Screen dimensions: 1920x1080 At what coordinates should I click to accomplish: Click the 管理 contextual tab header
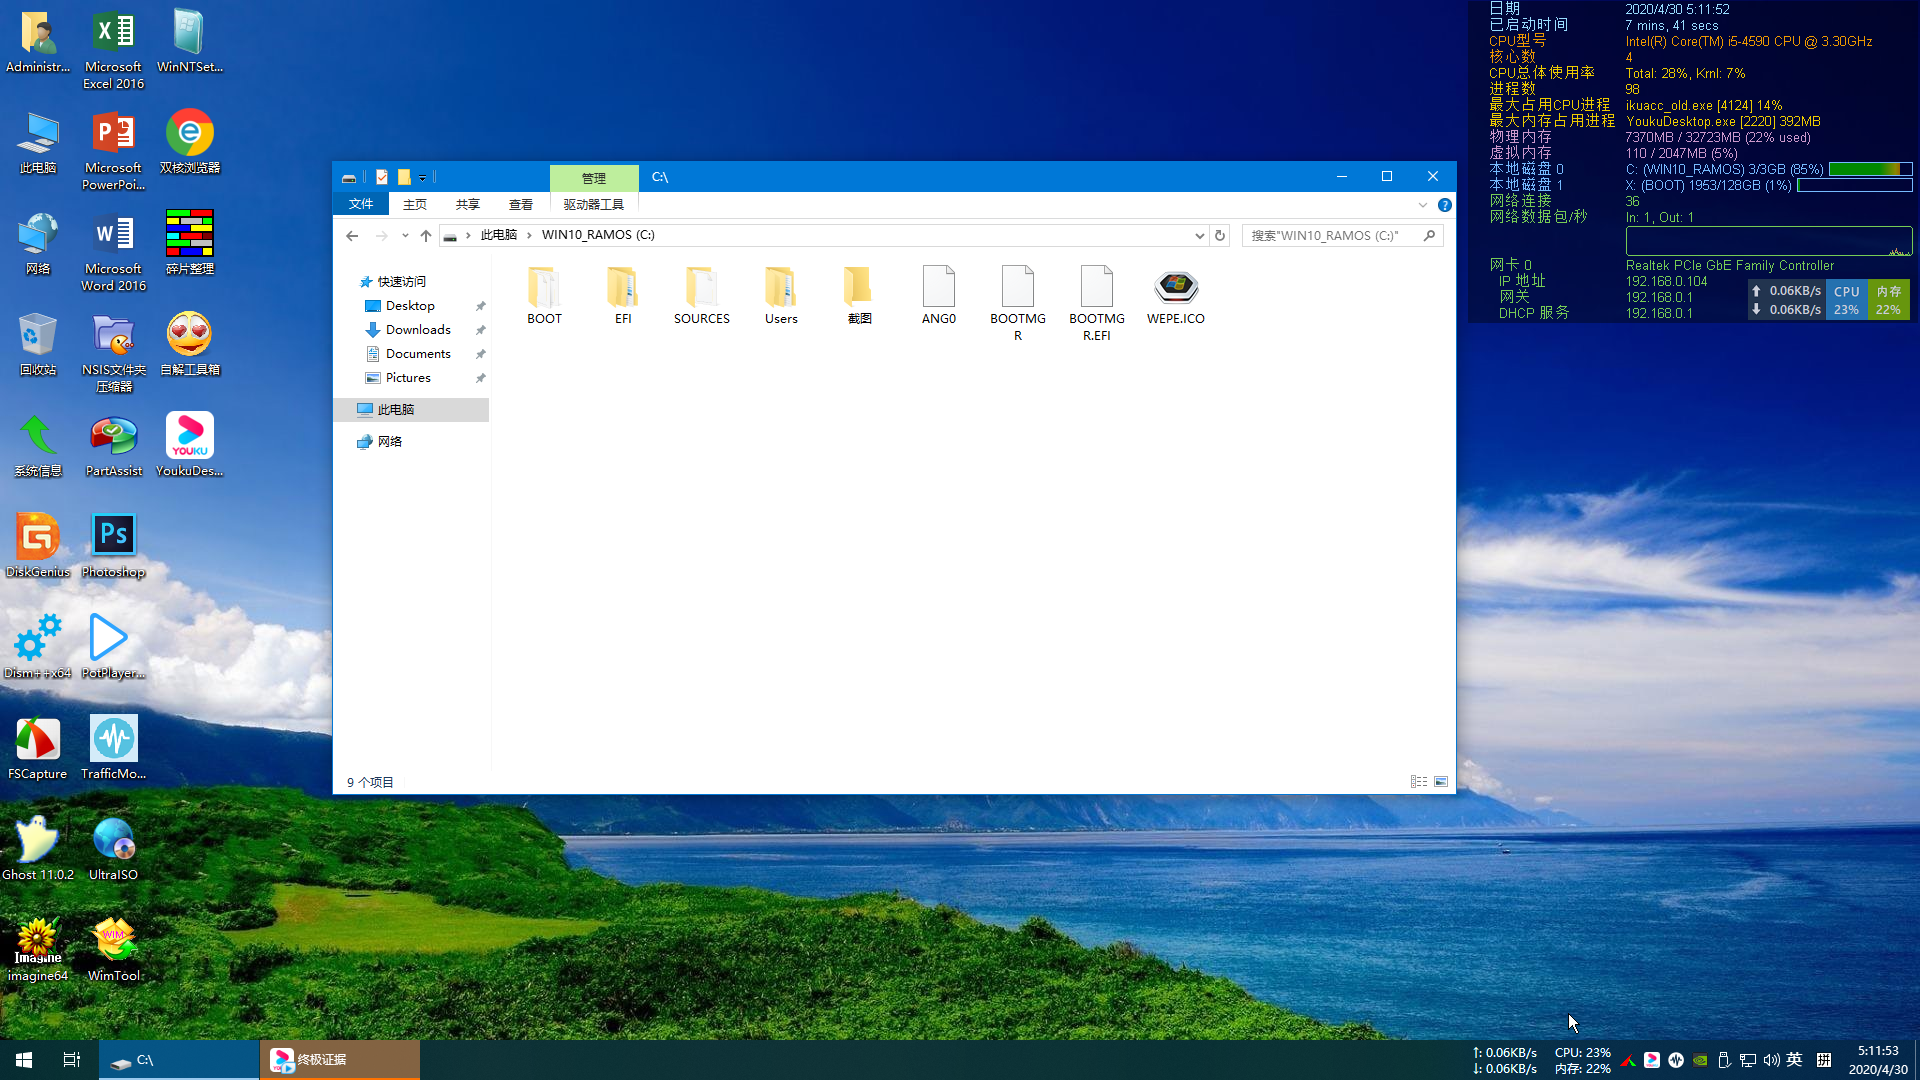click(594, 178)
